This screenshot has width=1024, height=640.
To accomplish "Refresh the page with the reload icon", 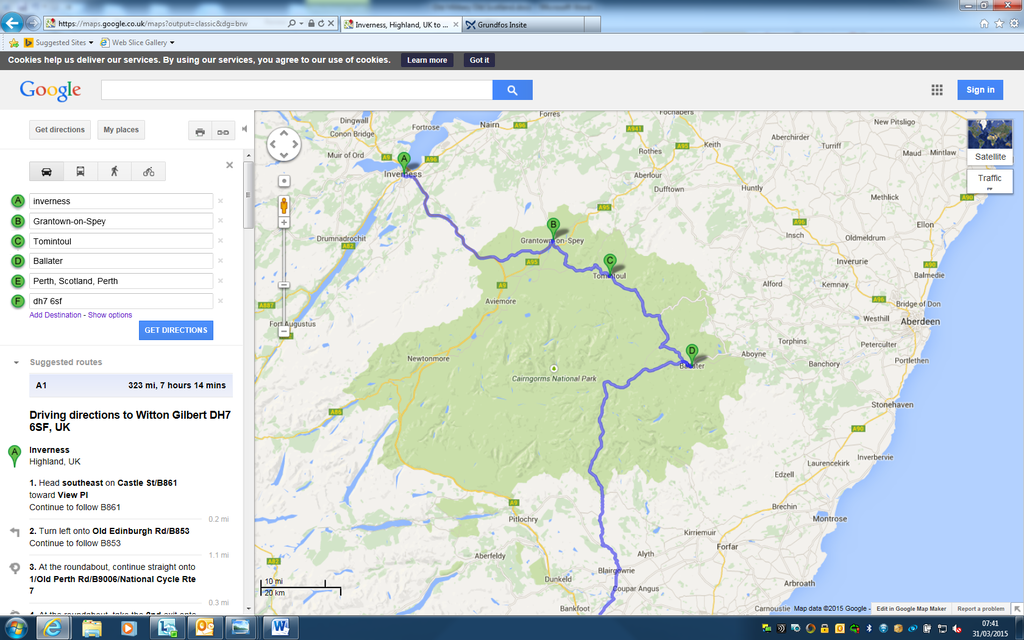I will pyautogui.click(x=321, y=24).
